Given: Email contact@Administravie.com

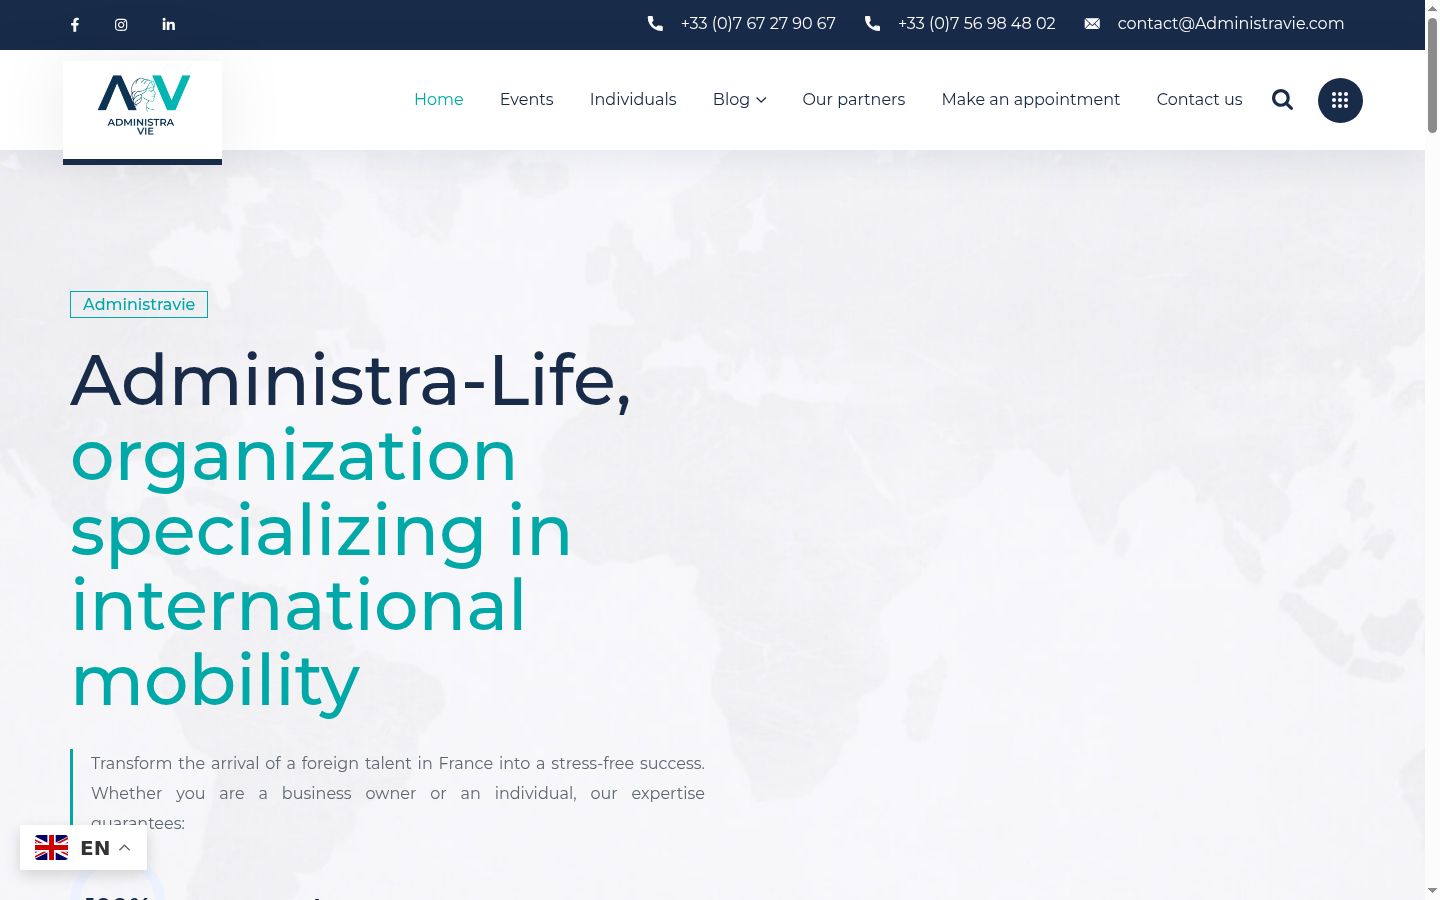Looking at the screenshot, I should click(1230, 24).
